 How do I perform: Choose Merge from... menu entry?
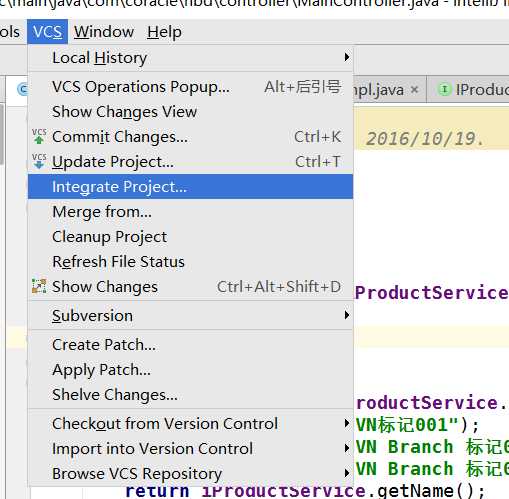(x=190, y=212)
